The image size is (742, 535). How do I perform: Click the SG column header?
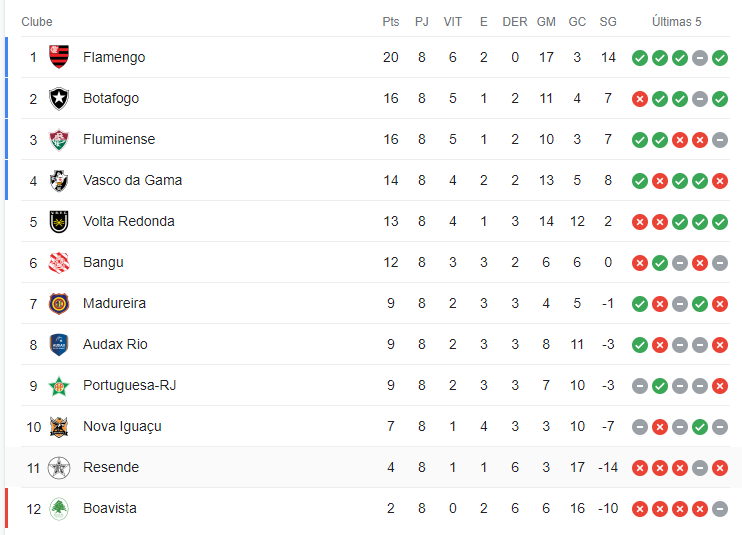pyautogui.click(x=608, y=22)
